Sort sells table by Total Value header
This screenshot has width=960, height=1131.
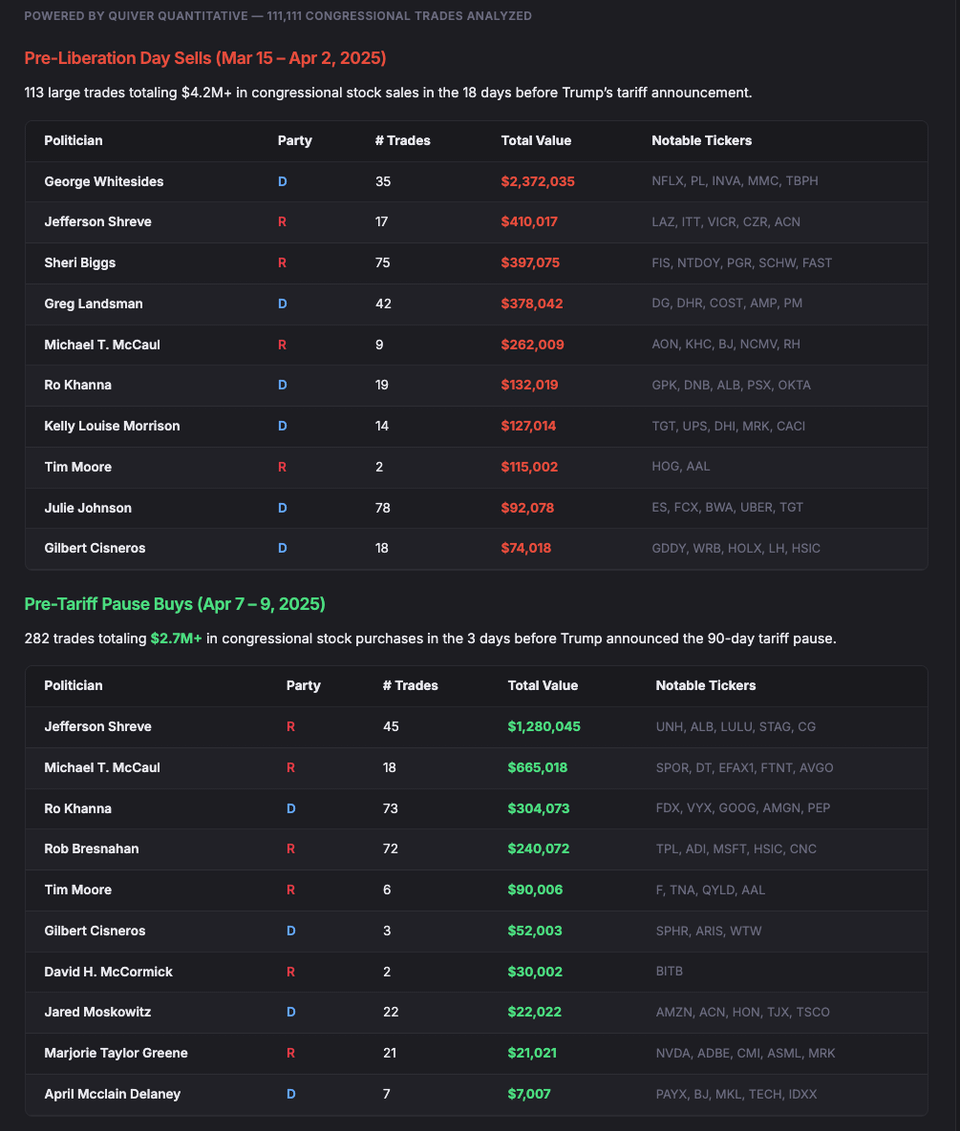[x=536, y=141]
